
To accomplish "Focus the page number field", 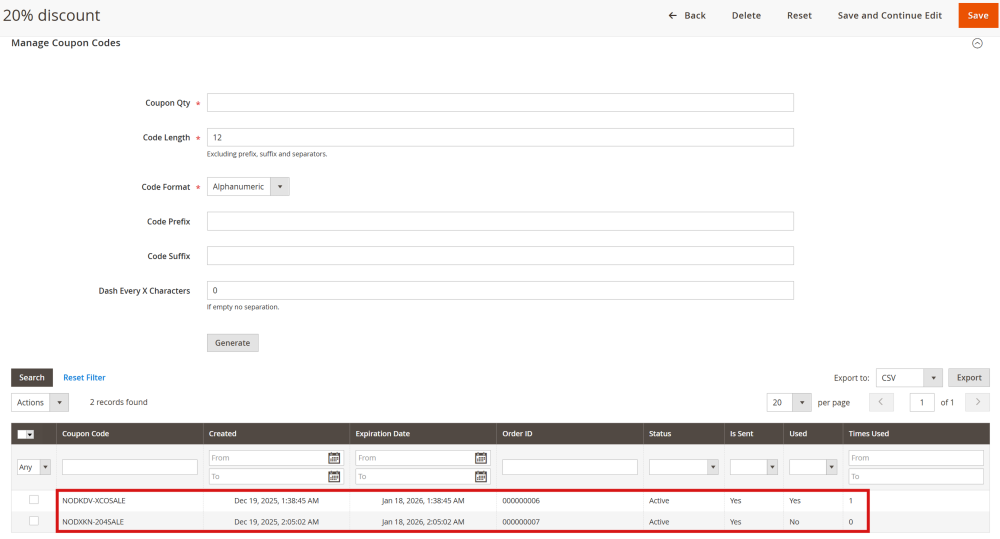I will tap(922, 402).
